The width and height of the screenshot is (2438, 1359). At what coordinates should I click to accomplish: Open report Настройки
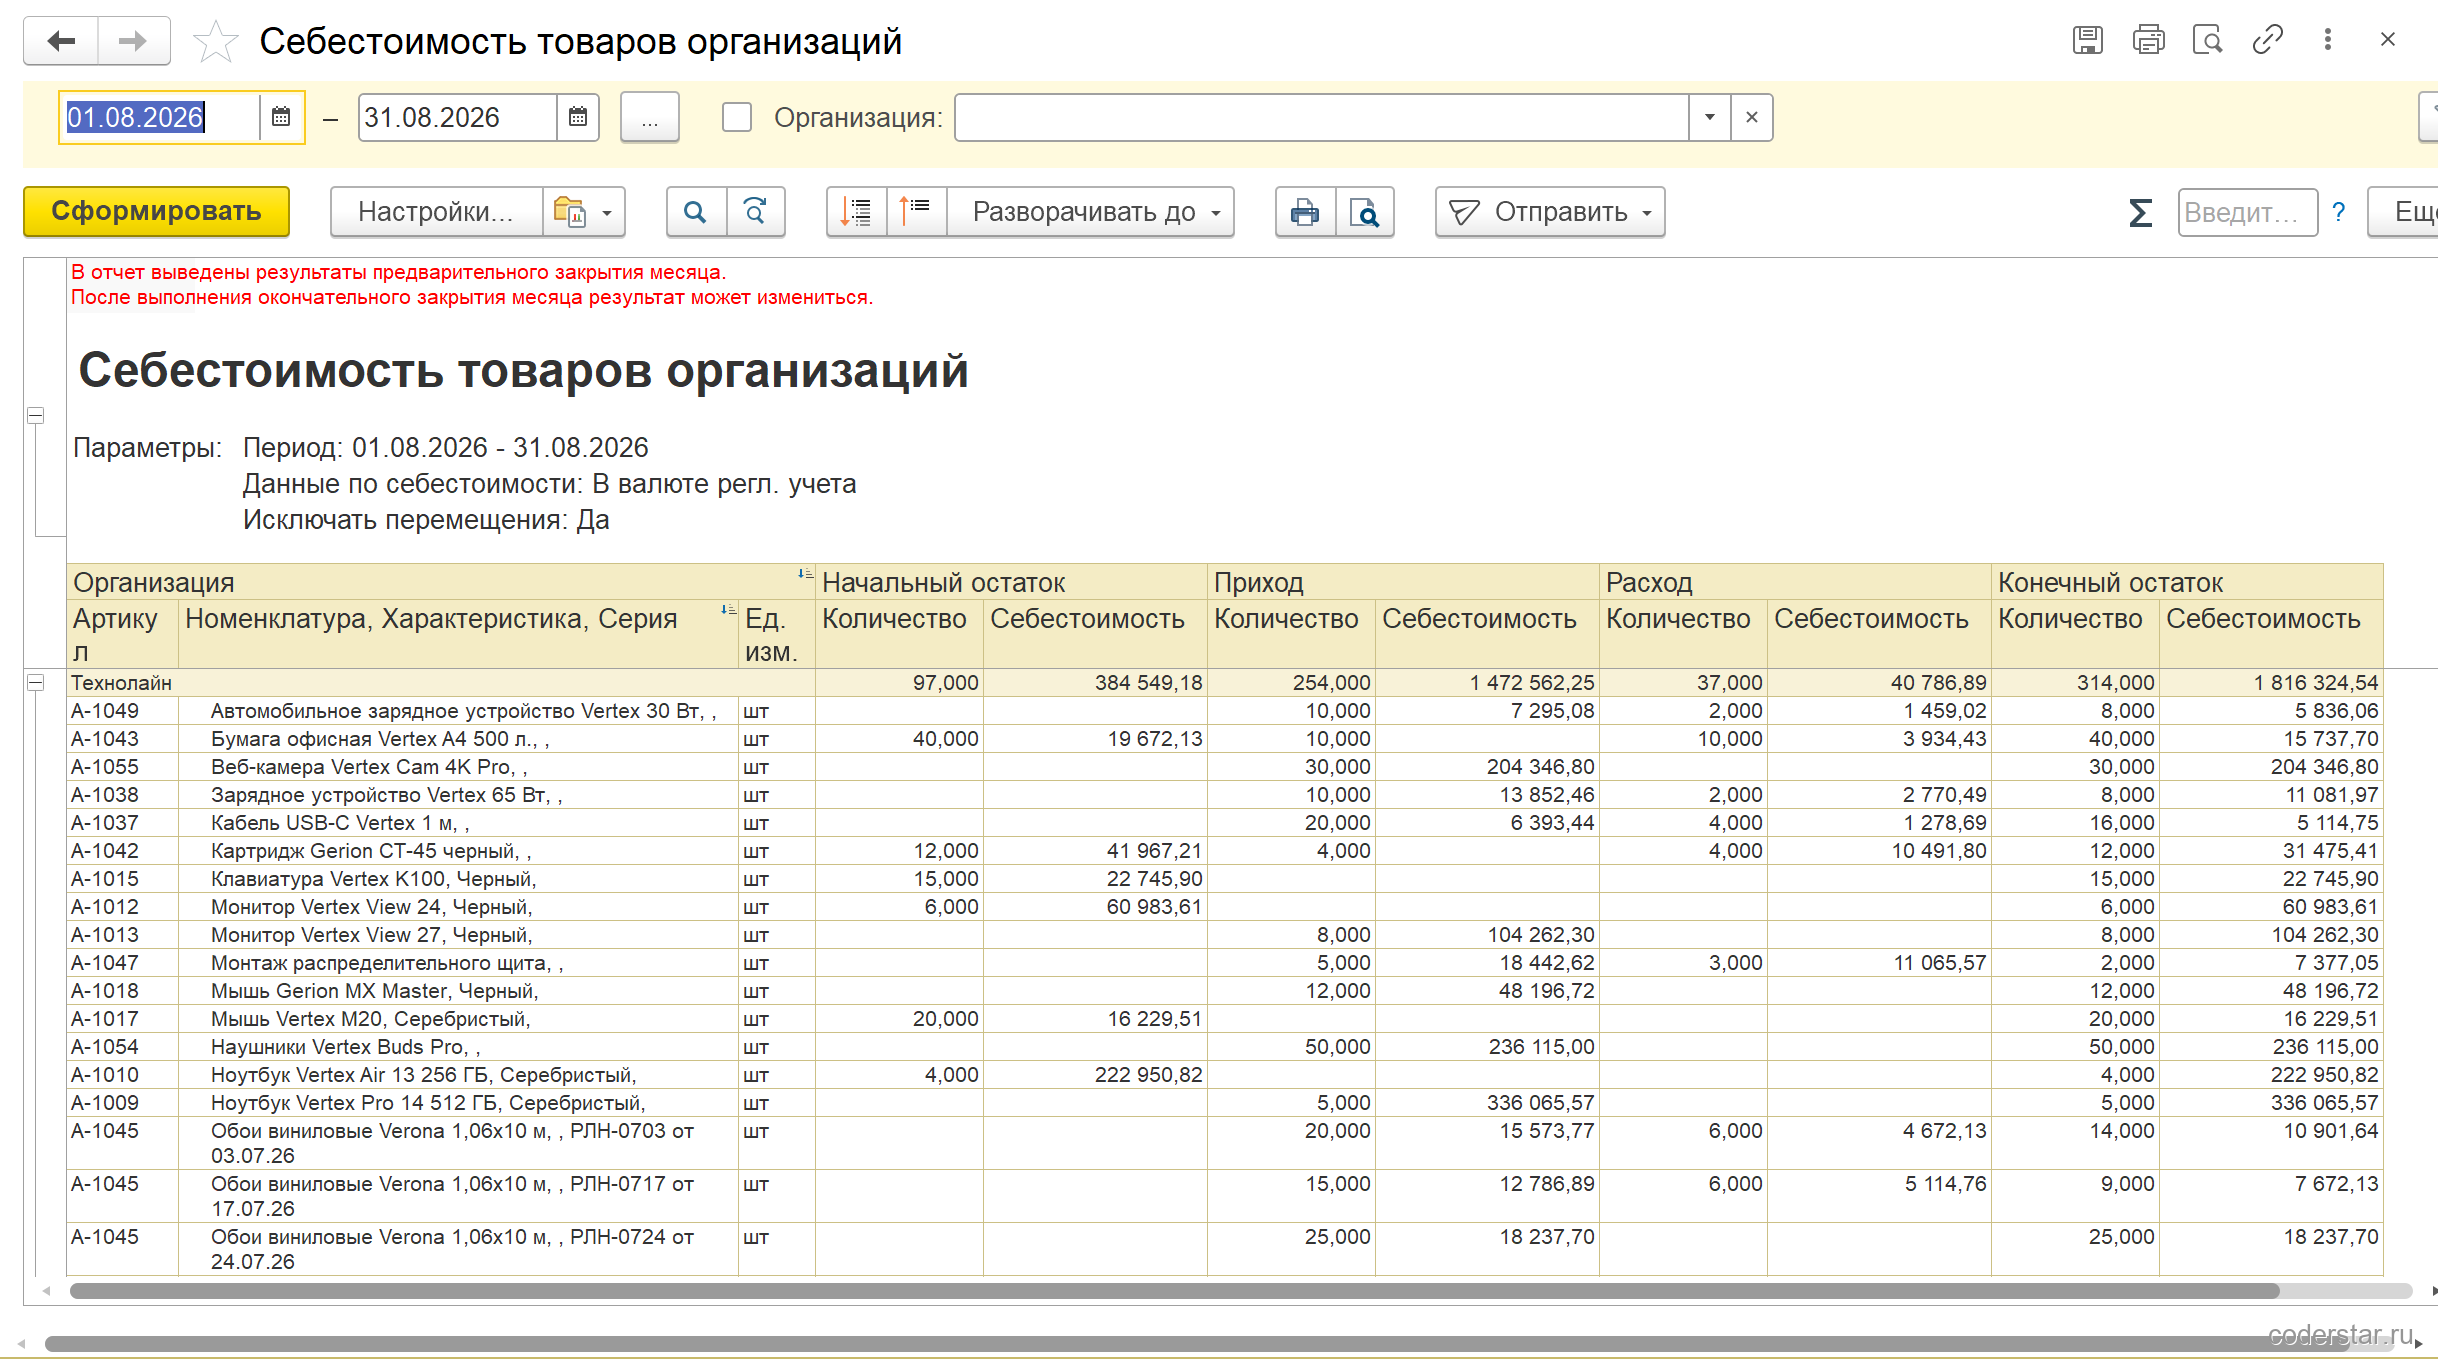436,212
